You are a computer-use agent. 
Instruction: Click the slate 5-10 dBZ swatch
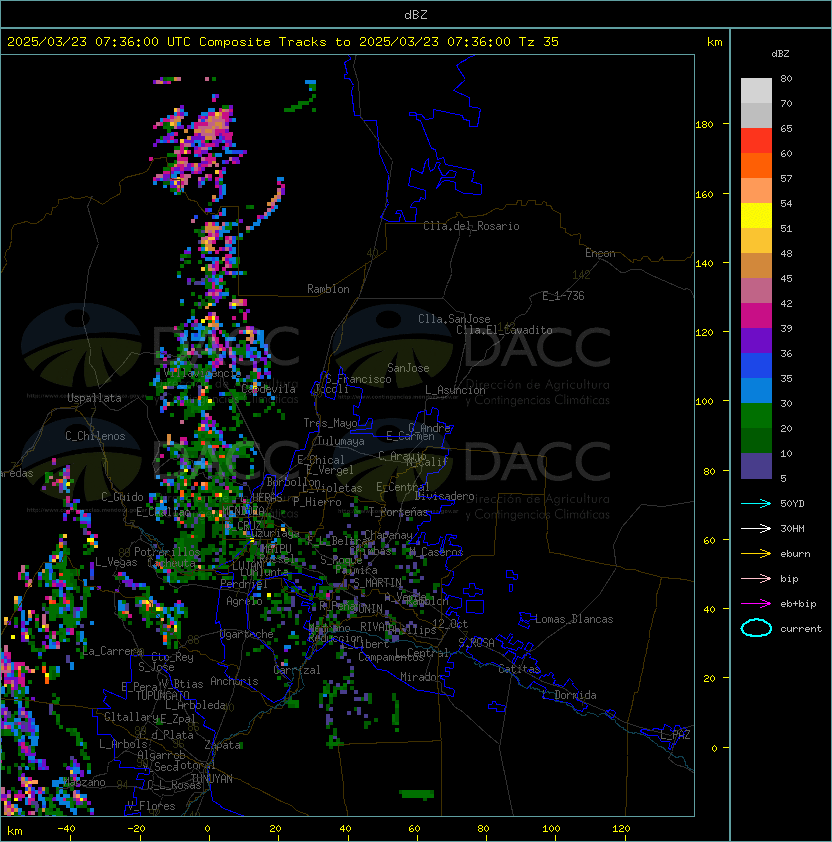pos(756,466)
